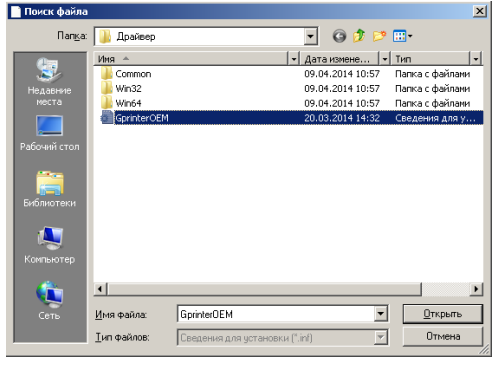The height and width of the screenshot is (367, 503).
Task: Go up one folder level
Action: coord(359,36)
